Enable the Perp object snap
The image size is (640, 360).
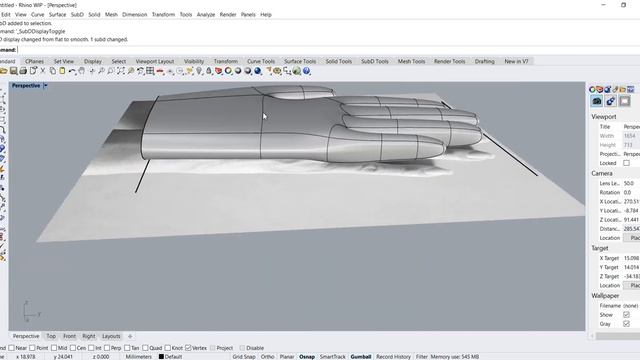[107, 348]
